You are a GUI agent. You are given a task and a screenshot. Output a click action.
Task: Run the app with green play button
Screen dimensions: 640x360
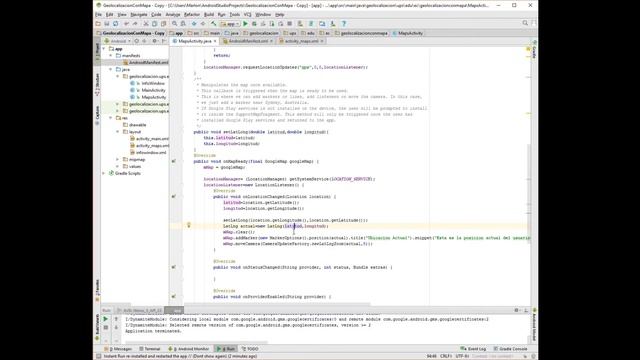tap(245, 24)
